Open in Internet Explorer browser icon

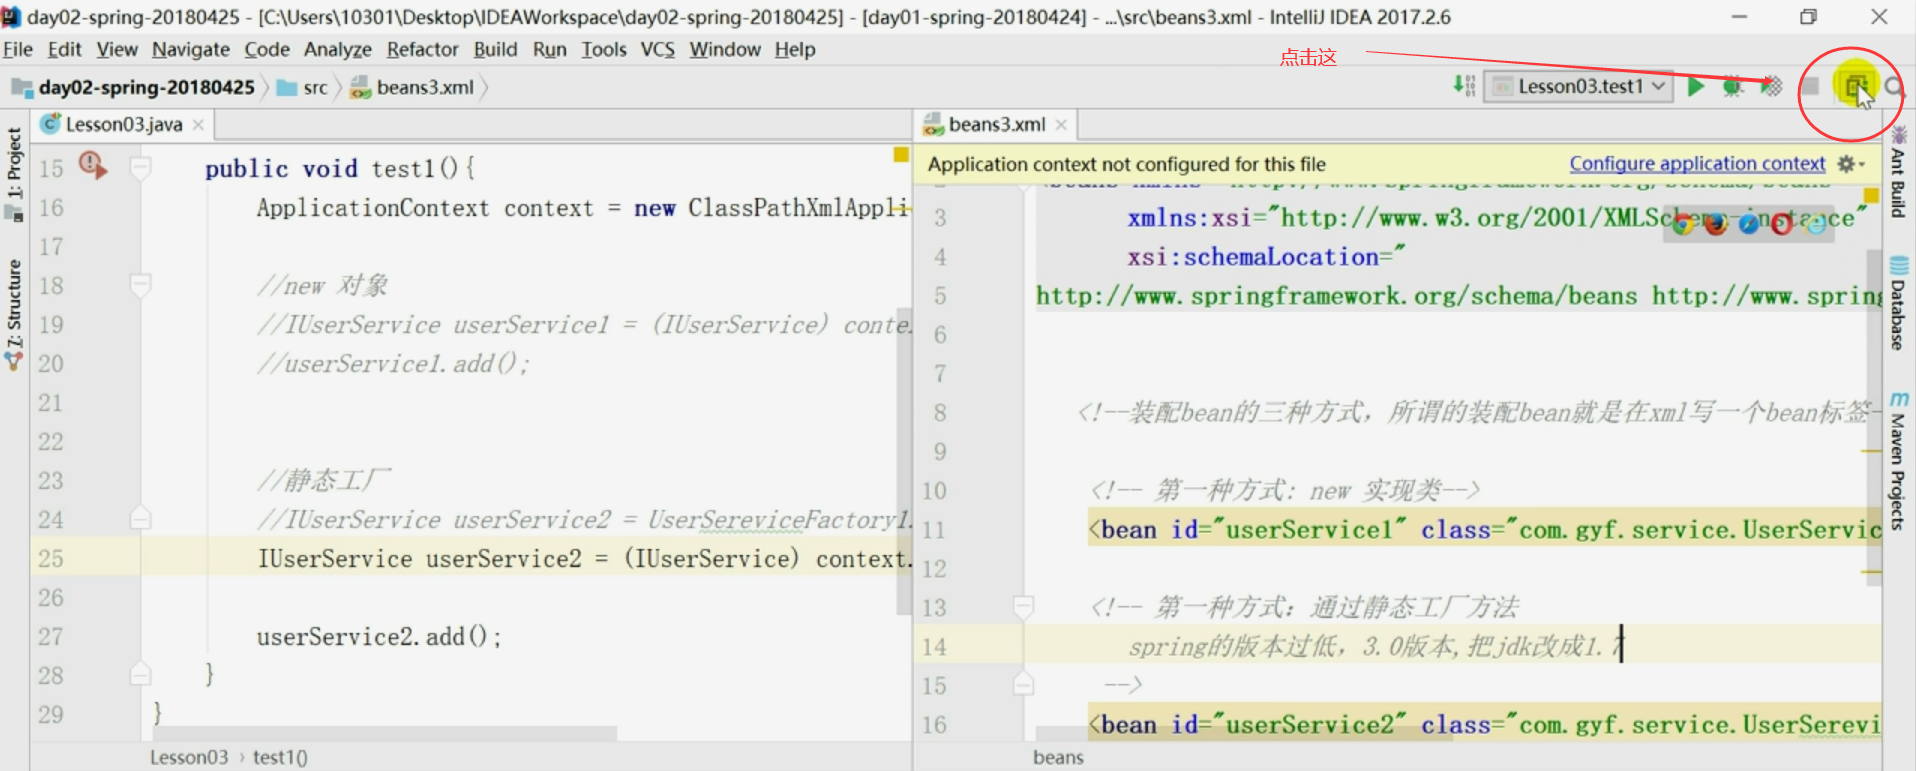pos(1815,224)
